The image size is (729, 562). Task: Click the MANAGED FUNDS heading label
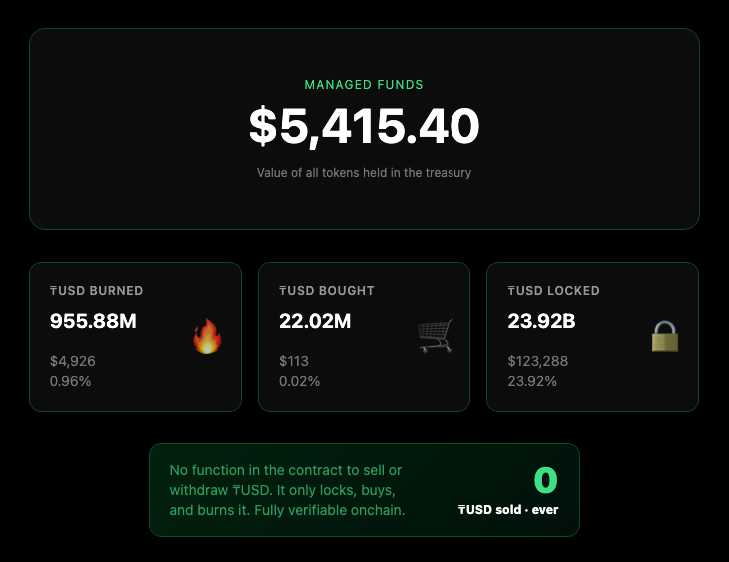(364, 86)
